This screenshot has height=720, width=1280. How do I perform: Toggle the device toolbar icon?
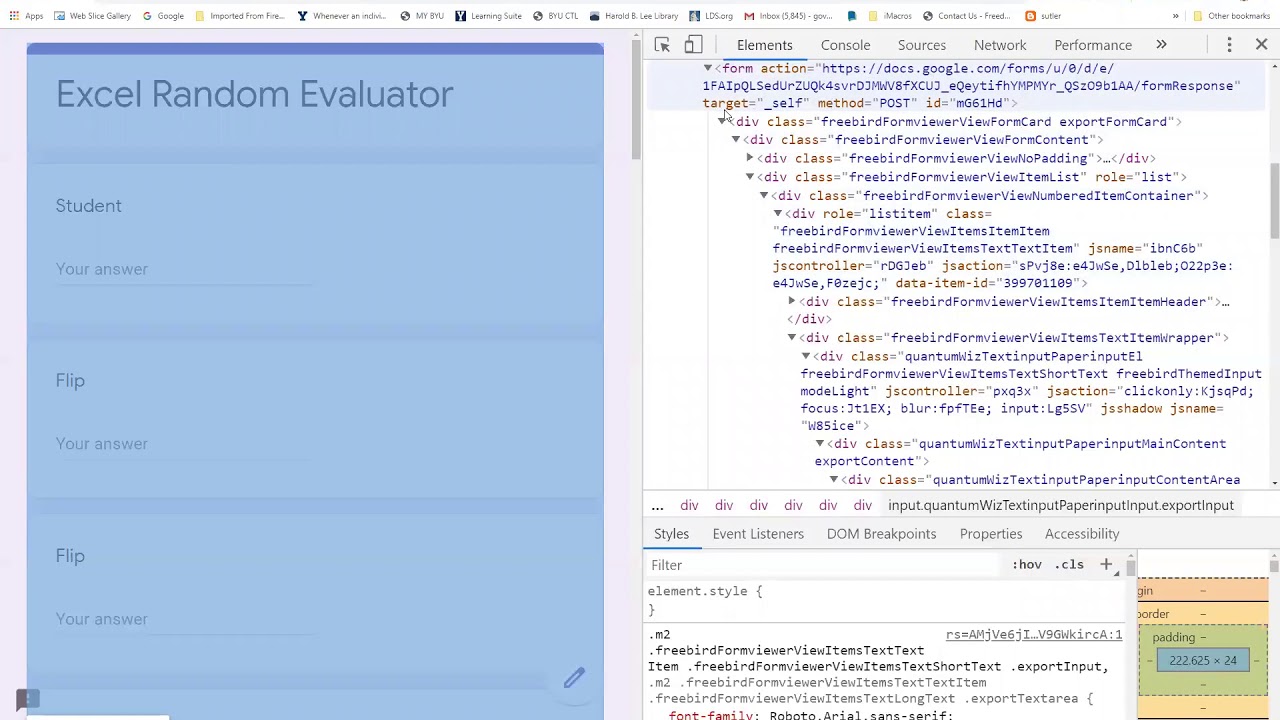693,45
